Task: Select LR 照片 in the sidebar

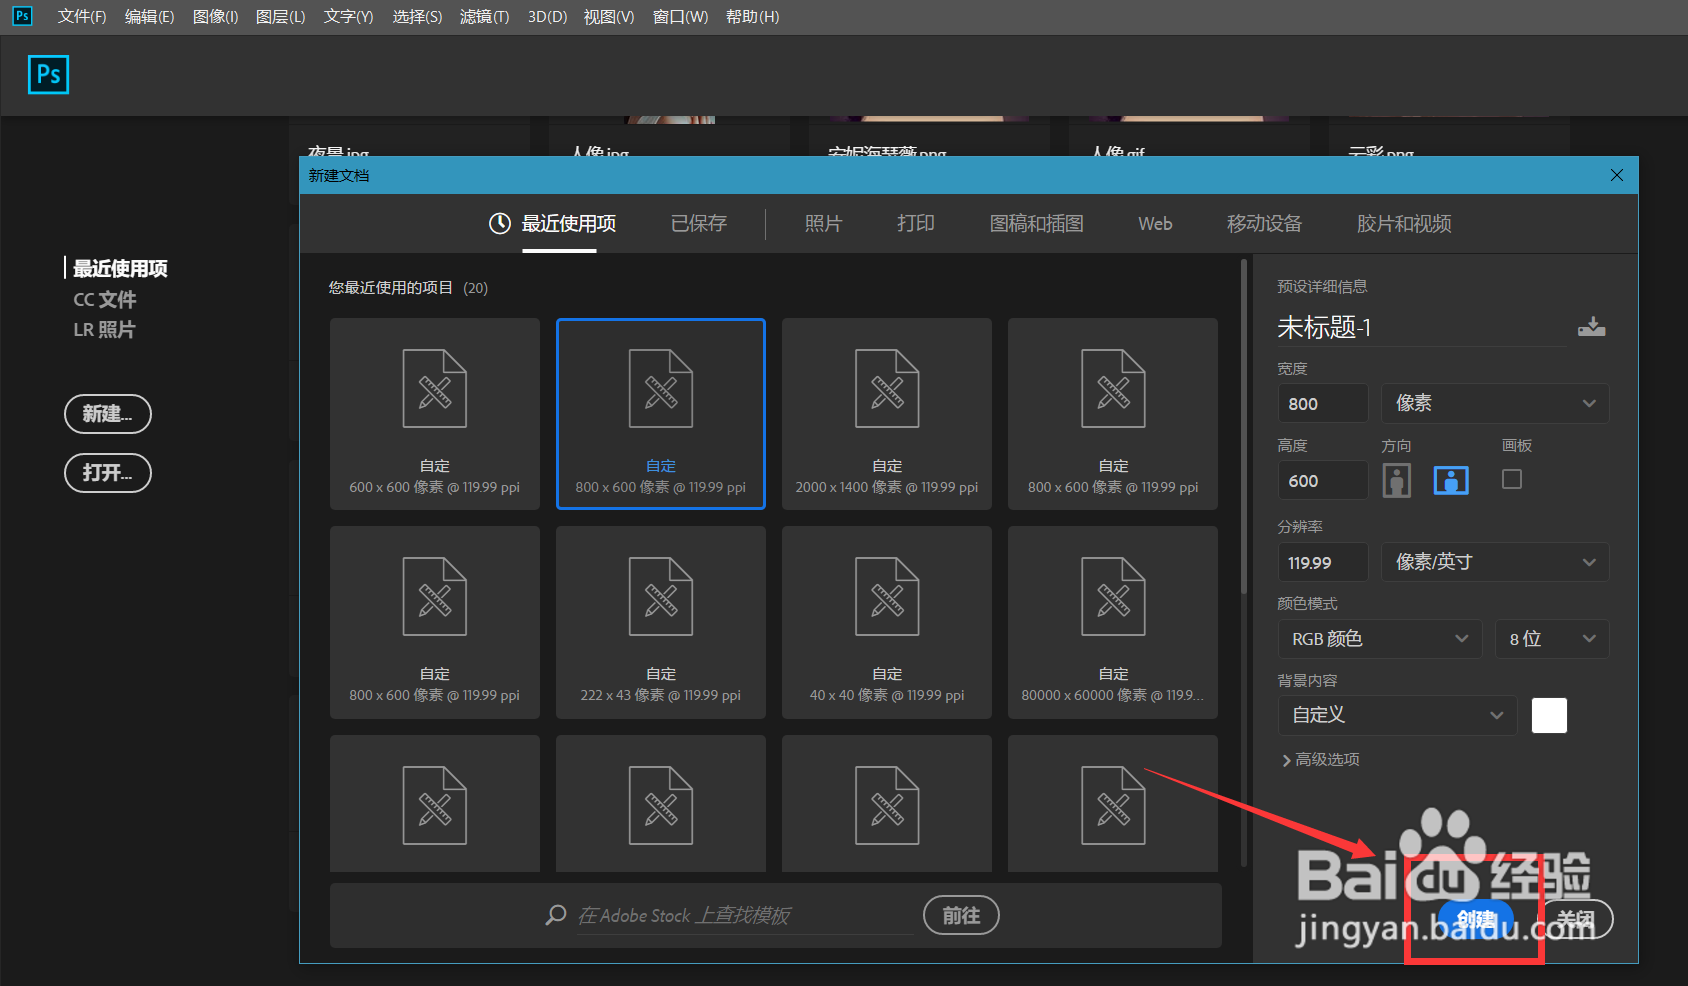Action: point(105,329)
